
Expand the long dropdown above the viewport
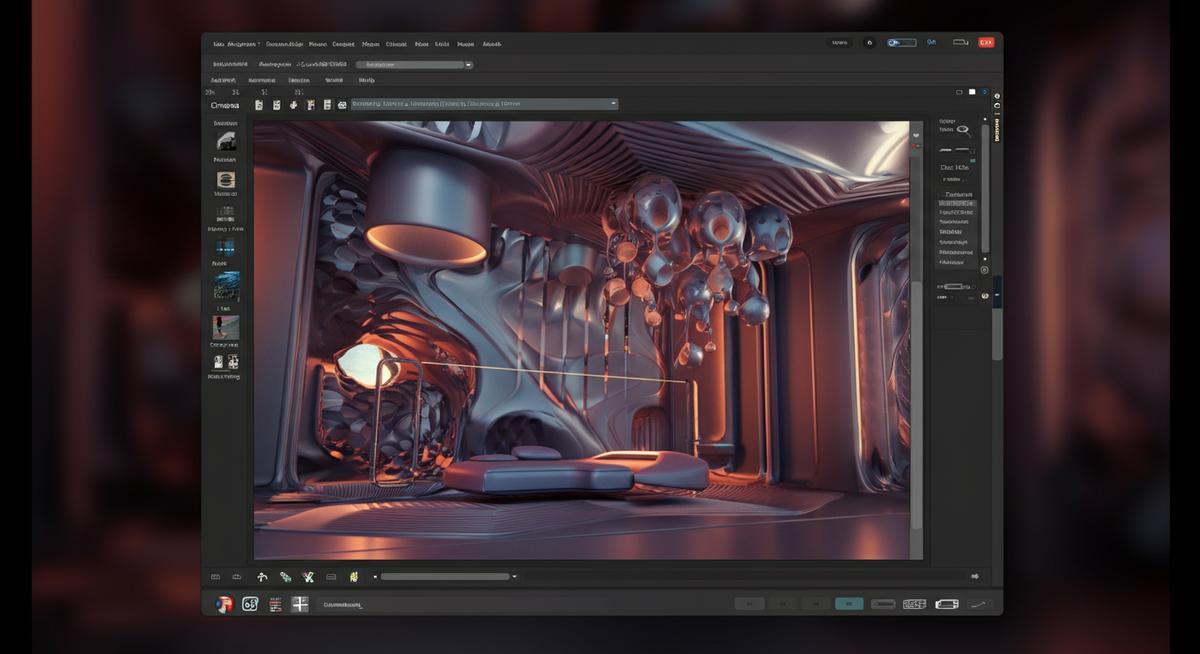point(484,104)
